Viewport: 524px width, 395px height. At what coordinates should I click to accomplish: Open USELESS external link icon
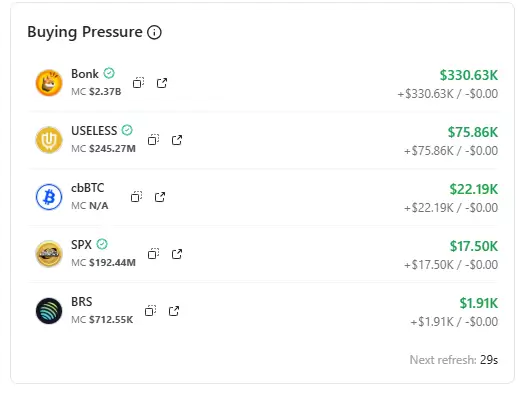pos(177,140)
